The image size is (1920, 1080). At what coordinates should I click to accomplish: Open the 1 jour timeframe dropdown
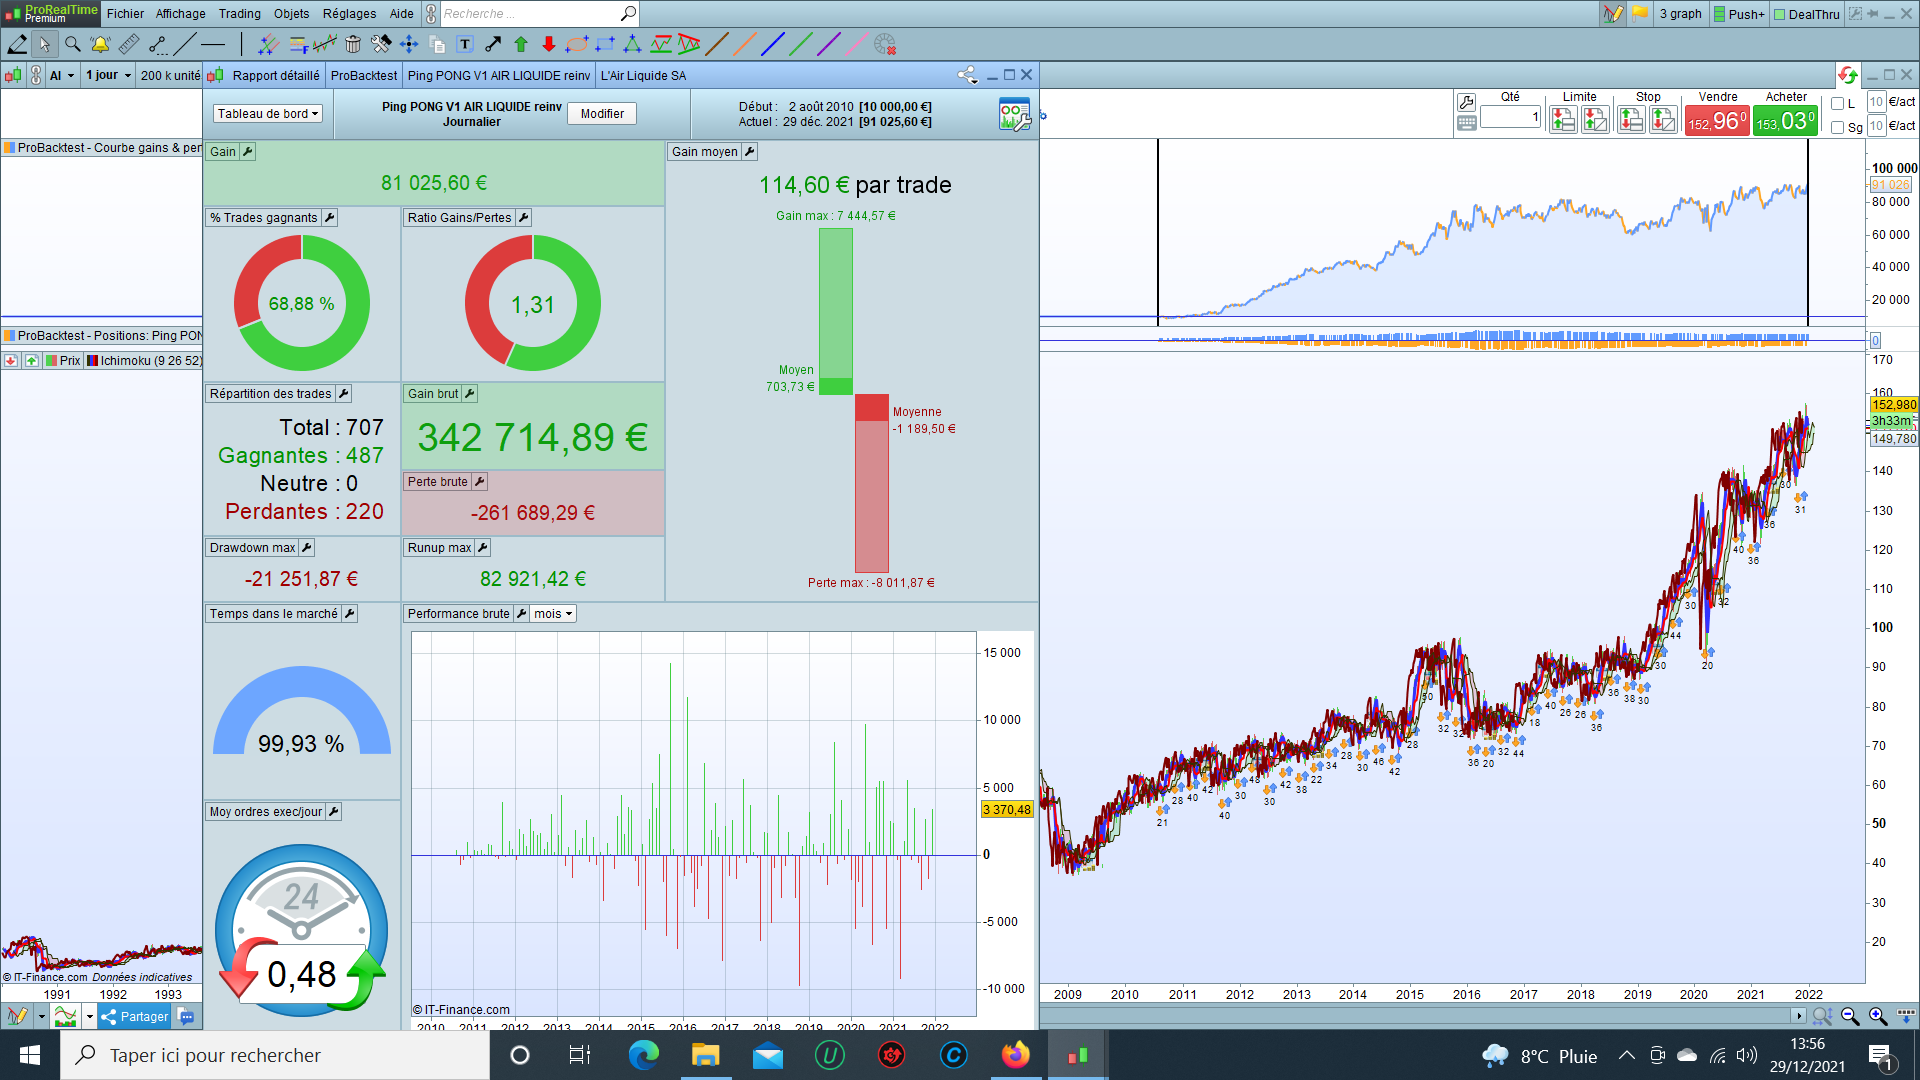(108, 75)
